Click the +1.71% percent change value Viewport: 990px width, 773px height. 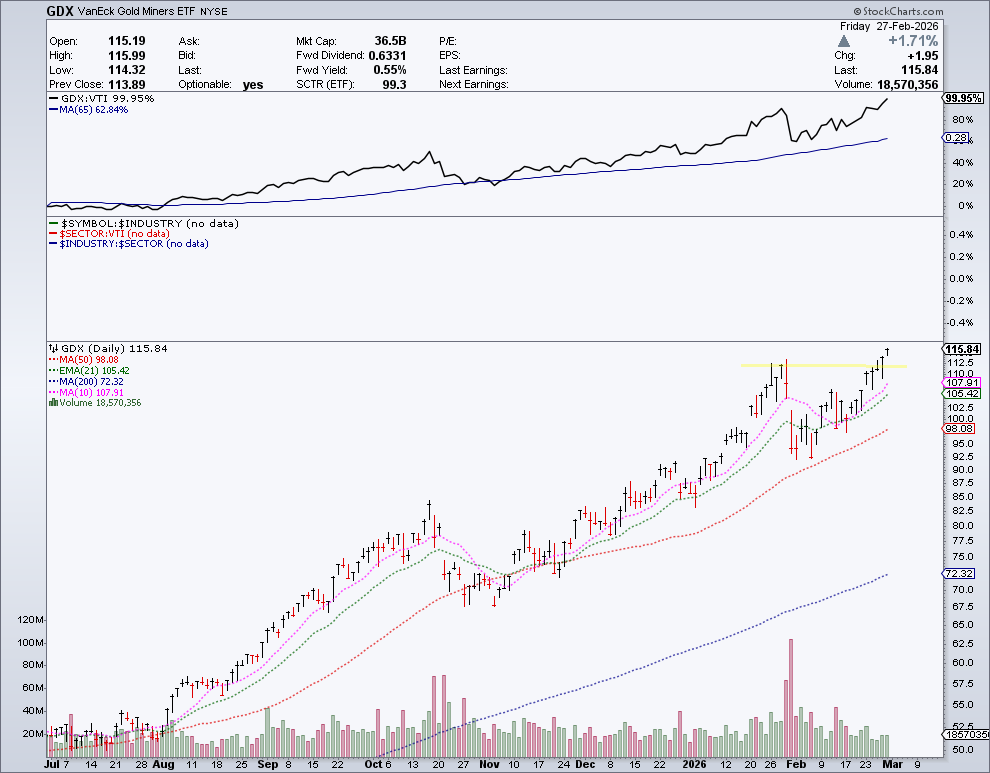[913, 41]
